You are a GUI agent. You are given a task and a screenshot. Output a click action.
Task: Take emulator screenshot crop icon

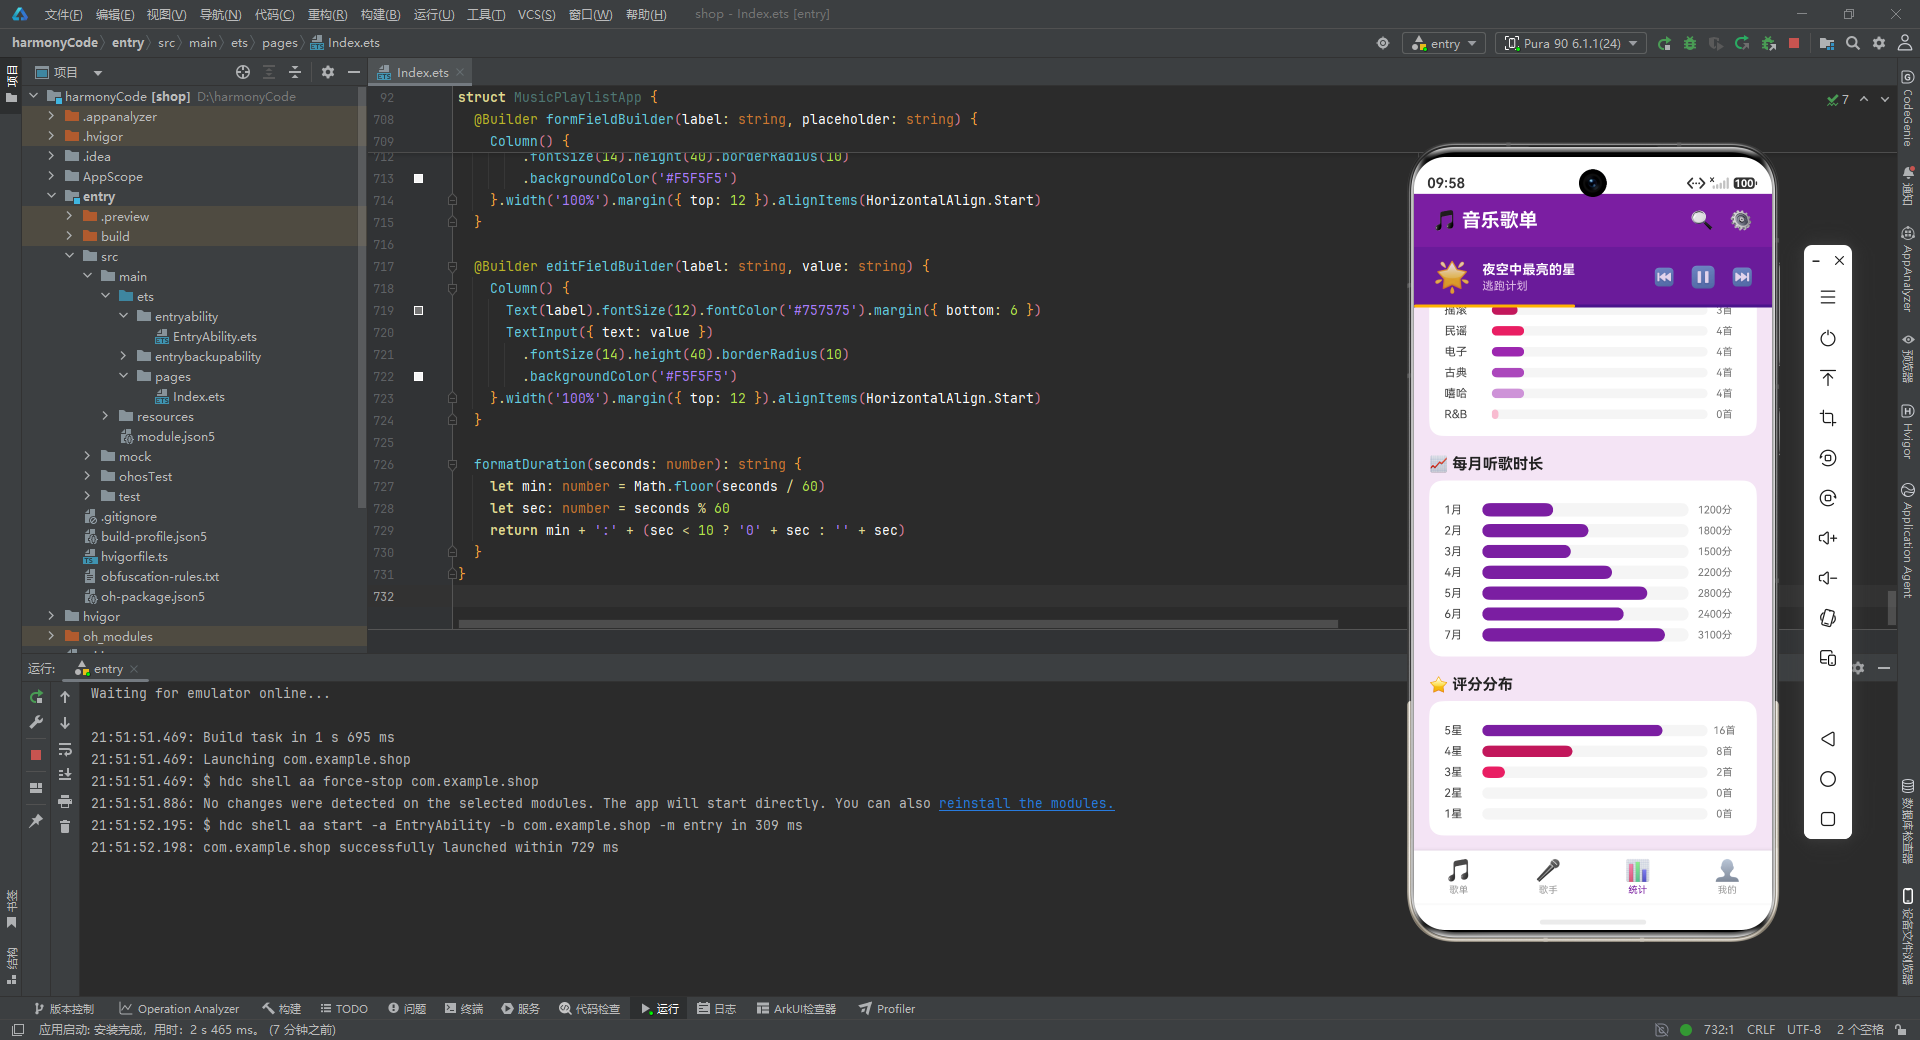coord(1828,418)
